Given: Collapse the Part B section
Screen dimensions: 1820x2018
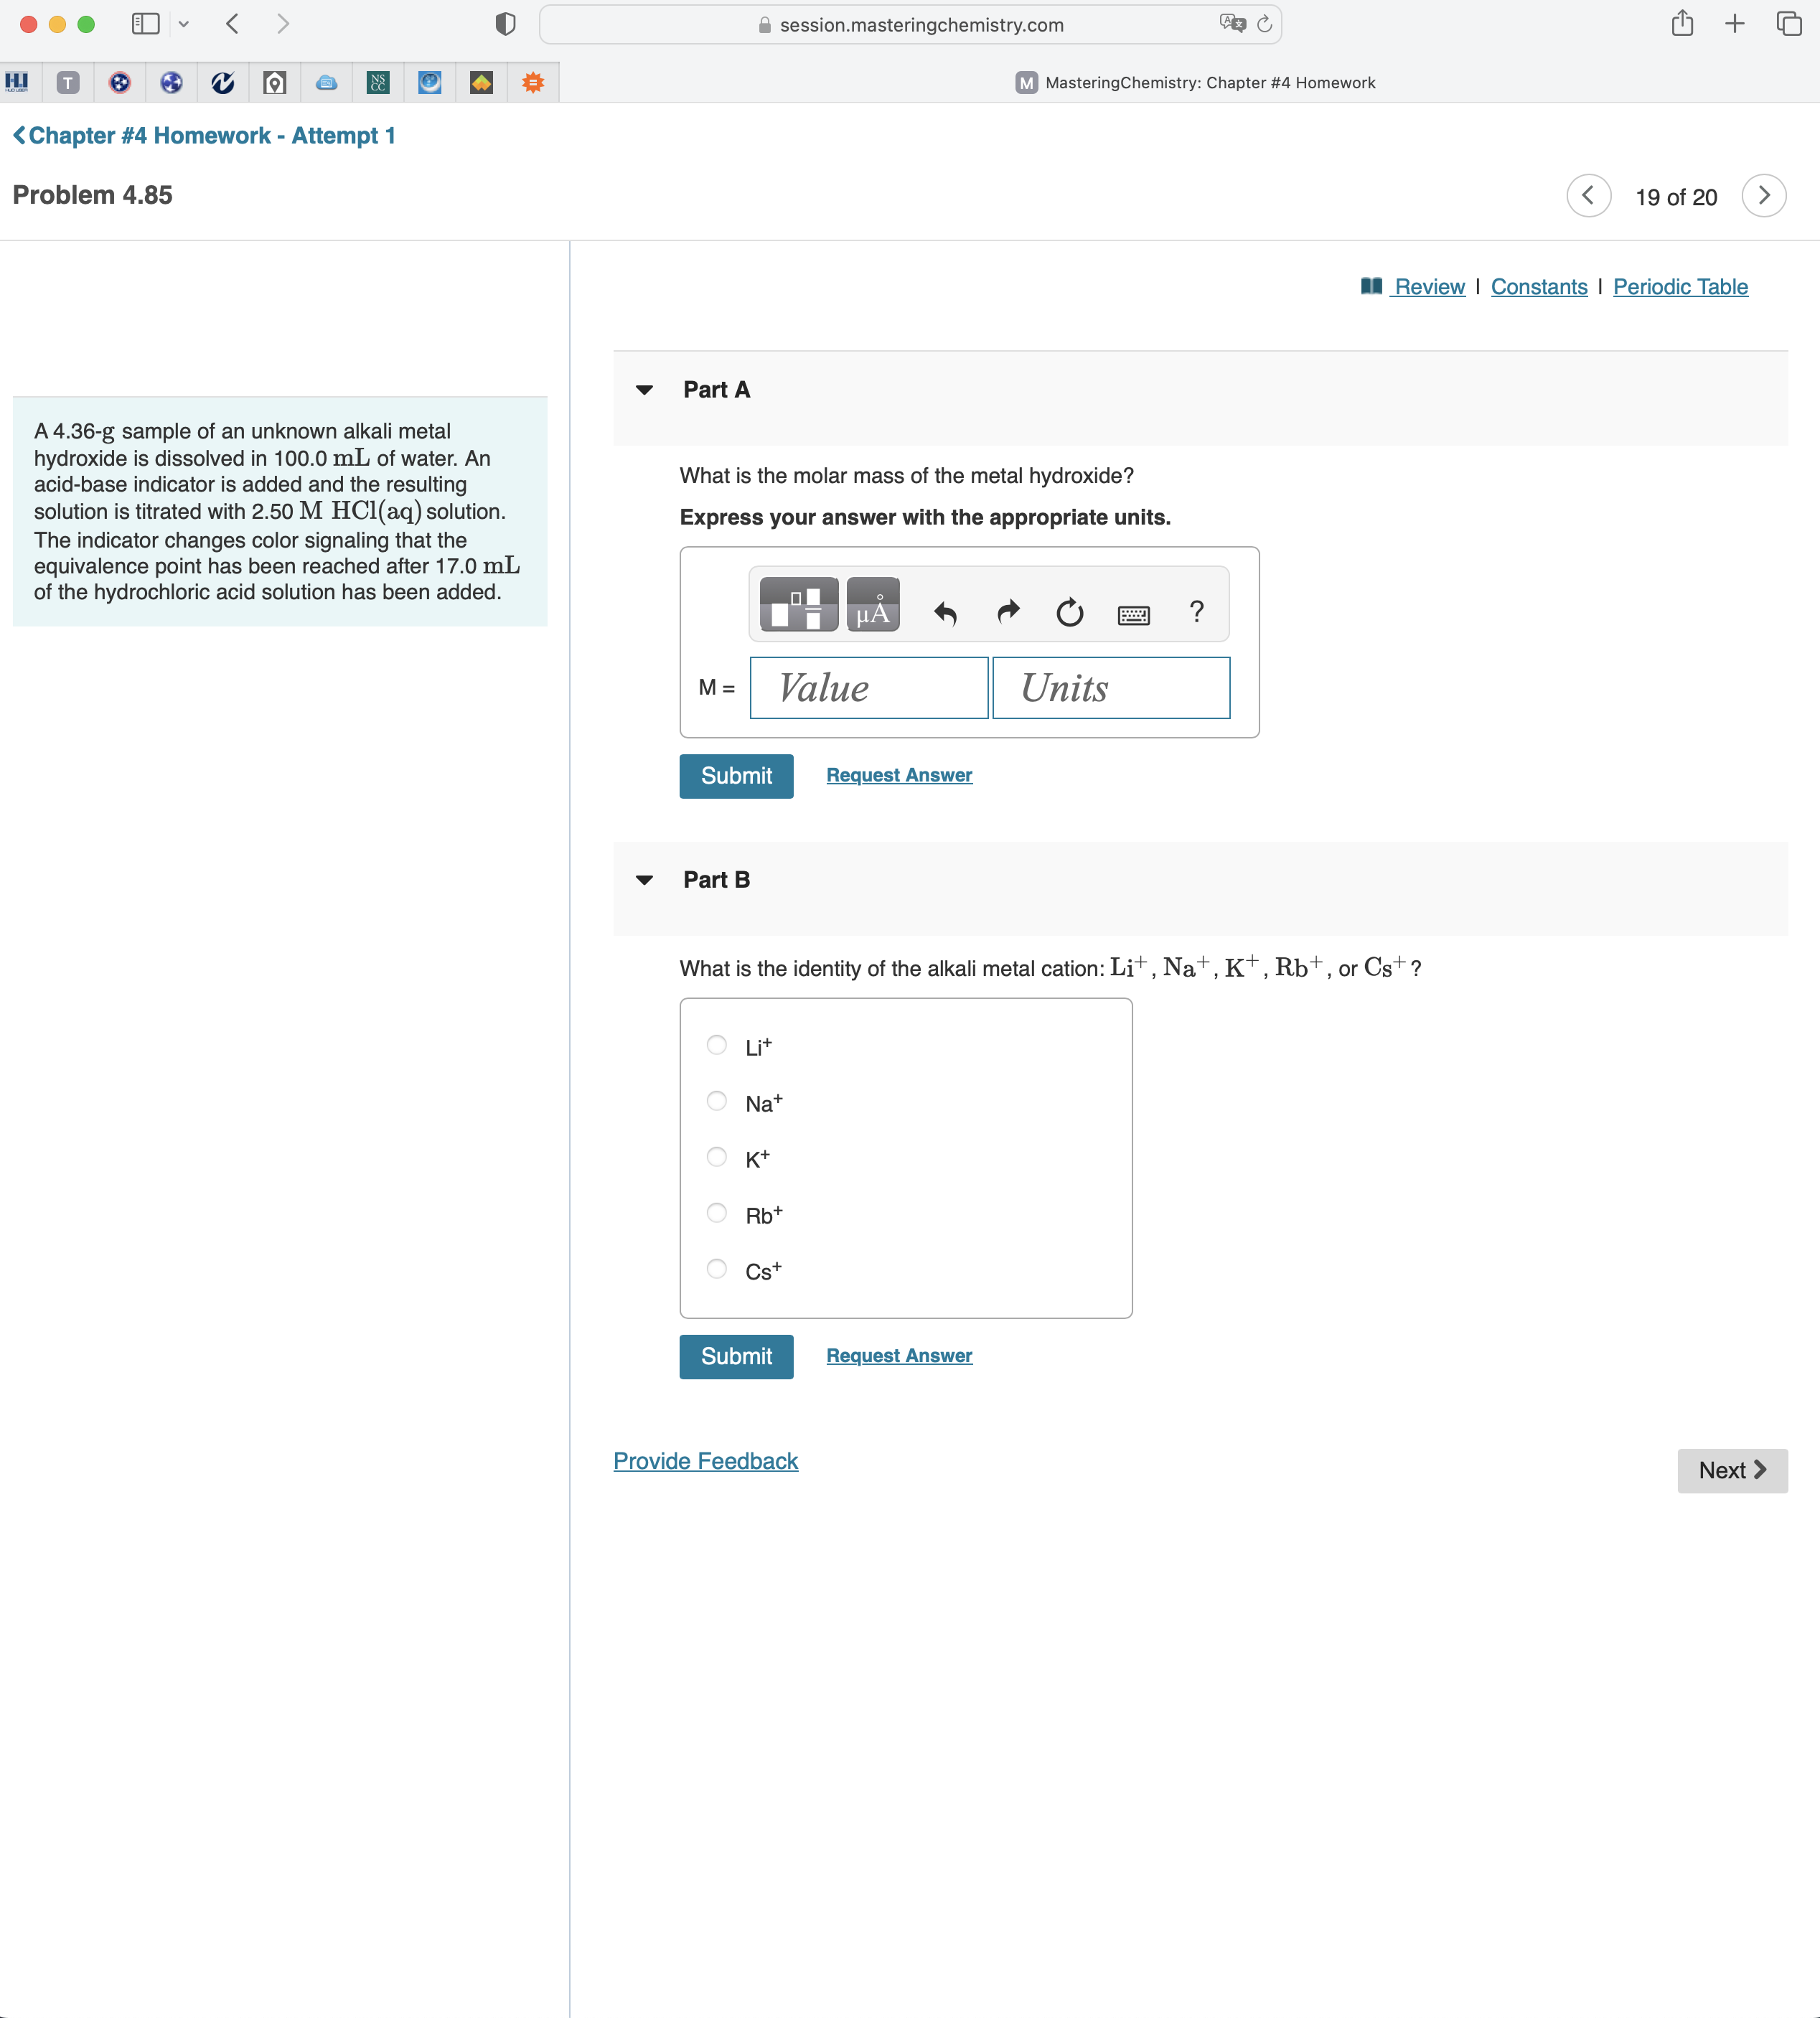Looking at the screenshot, I should point(645,880).
